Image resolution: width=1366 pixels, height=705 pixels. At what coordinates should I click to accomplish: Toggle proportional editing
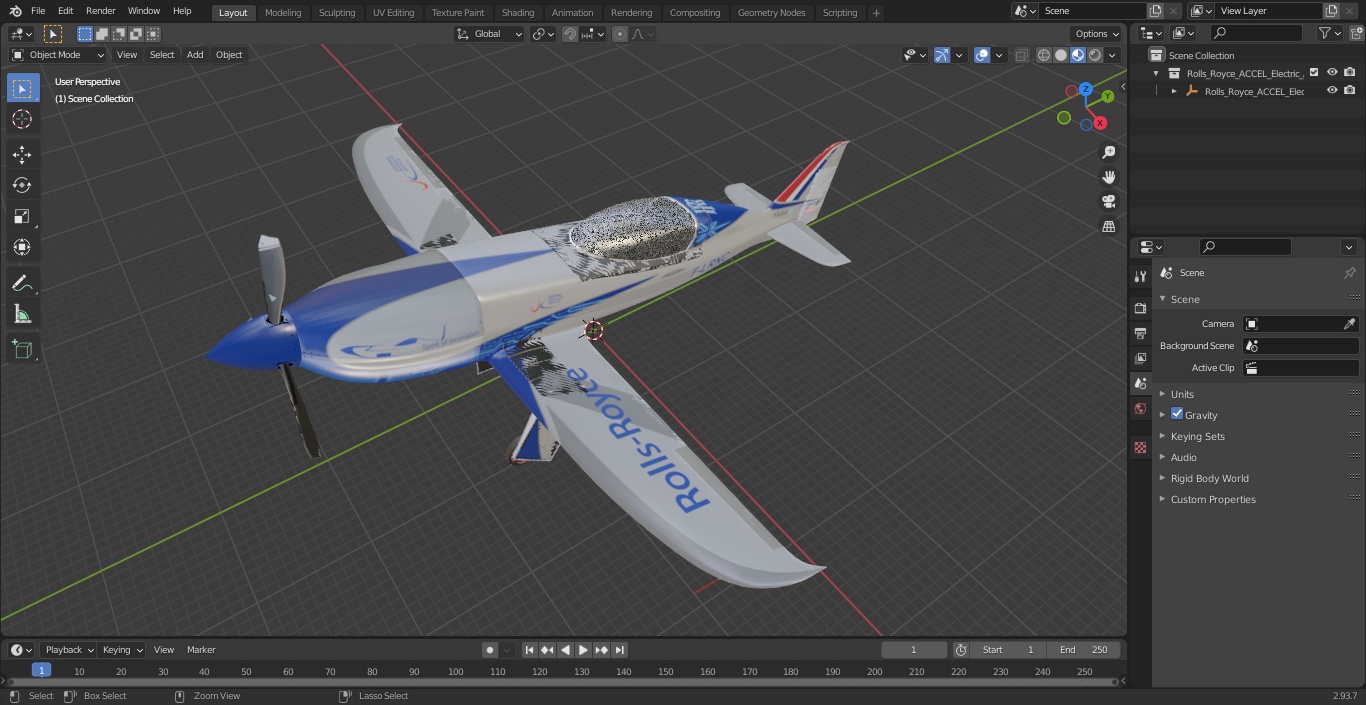[x=620, y=34]
